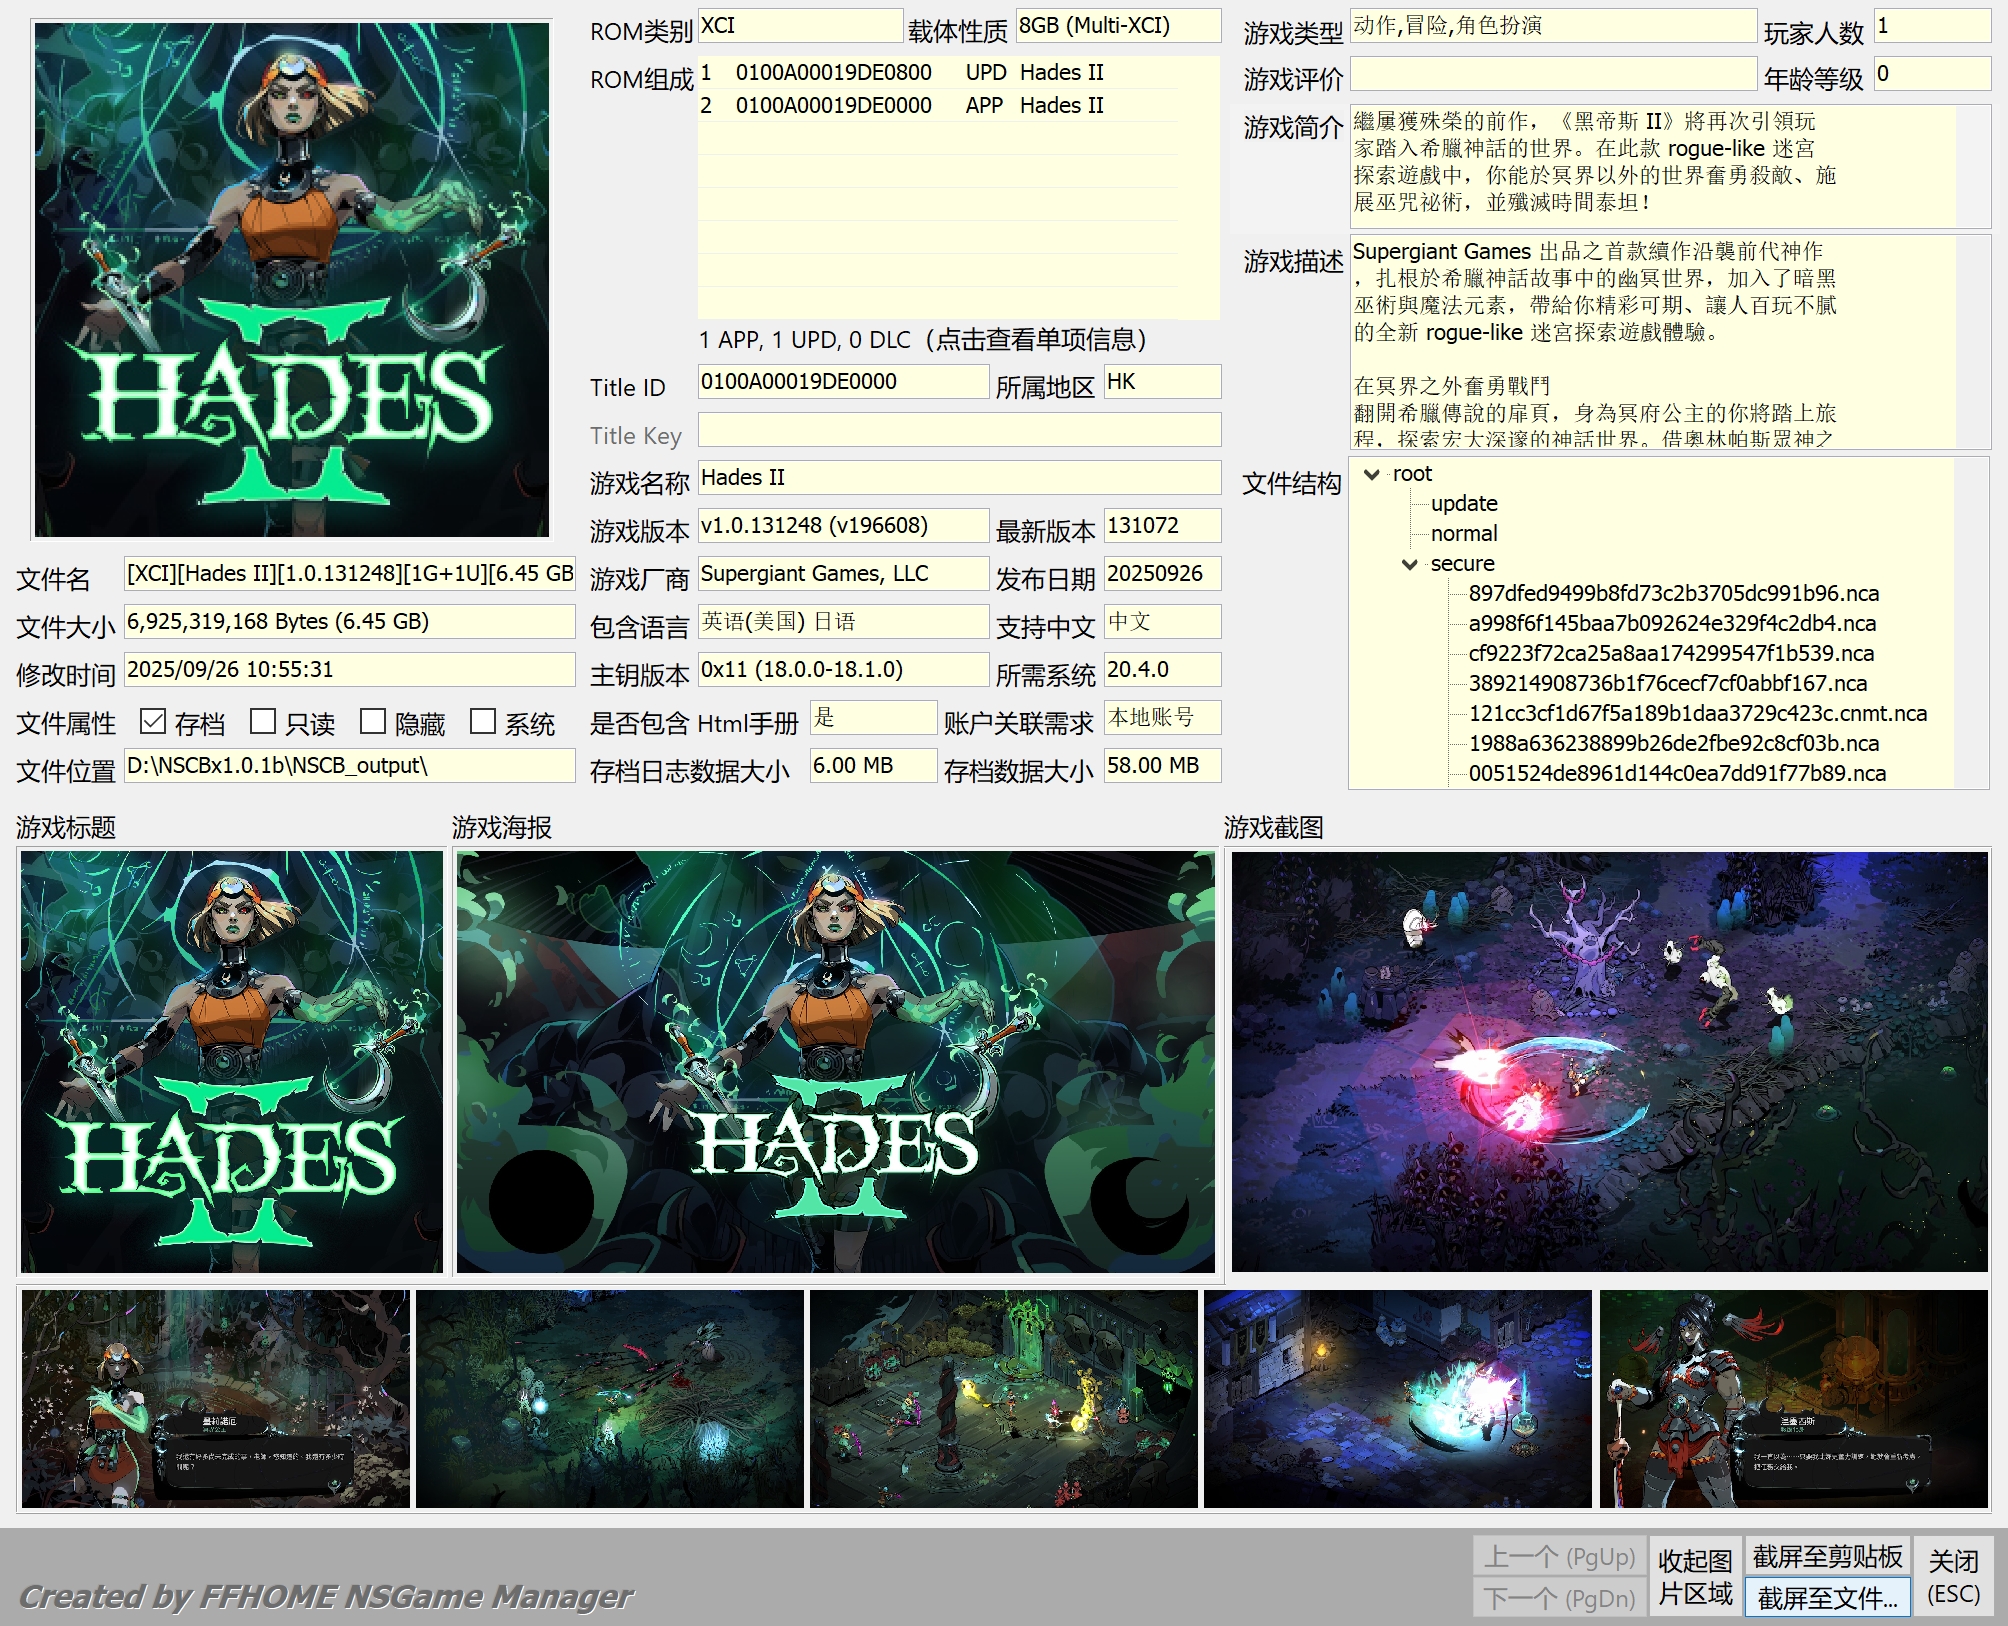
Task: Collapse the root node in file tree
Action: coord(1372,474)
